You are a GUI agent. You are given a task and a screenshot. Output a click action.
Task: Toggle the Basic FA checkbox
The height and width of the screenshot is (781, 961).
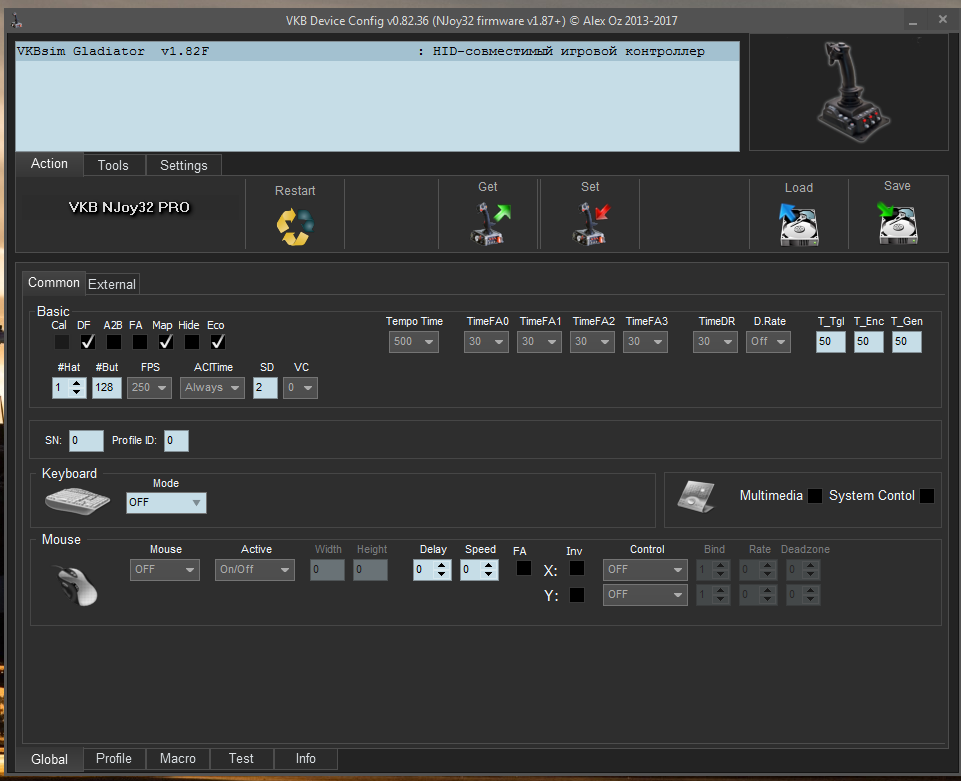click(140, 342)
